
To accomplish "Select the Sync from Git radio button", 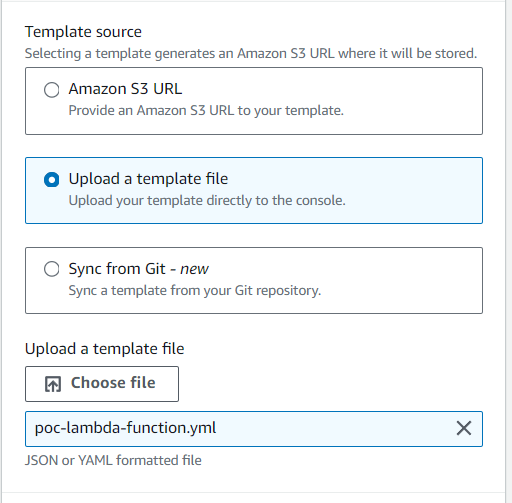I will [x=52, y=269].
